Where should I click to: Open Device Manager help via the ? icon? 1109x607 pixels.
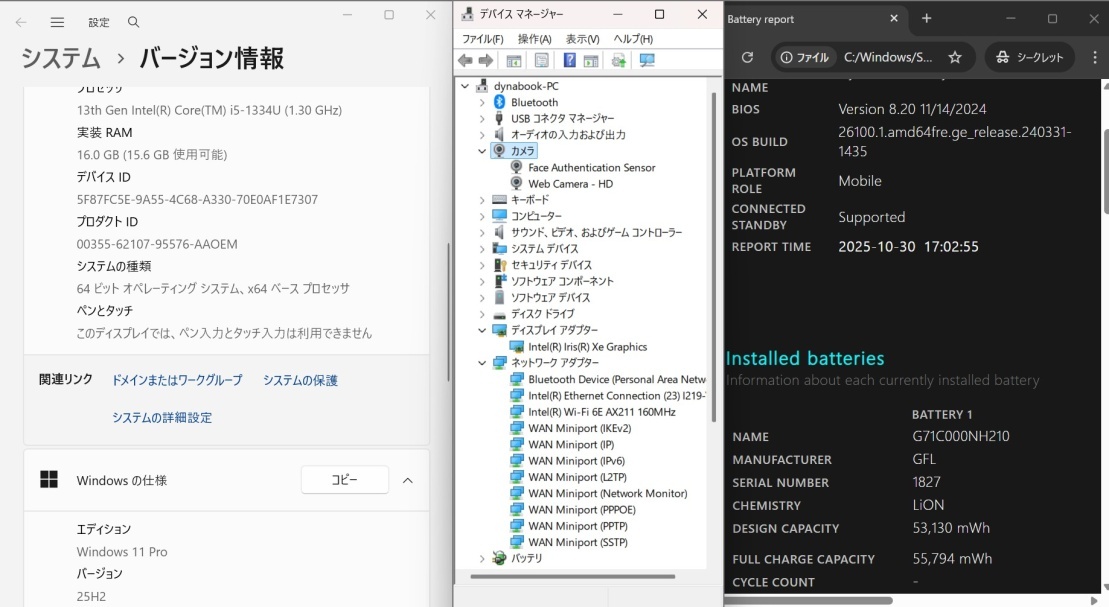[x=570, y=60]
